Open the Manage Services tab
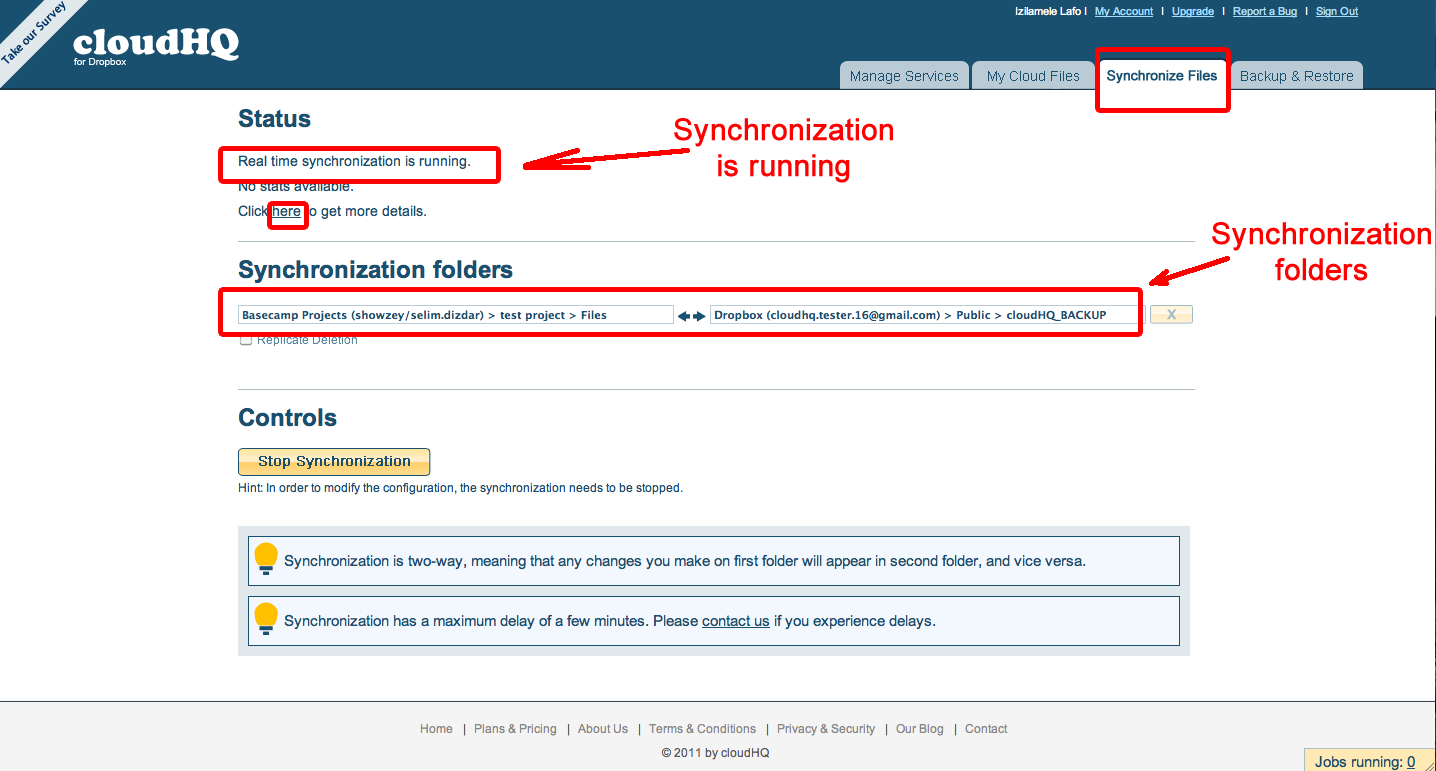This screenshot has height=771, width=1436. point(904,76)
